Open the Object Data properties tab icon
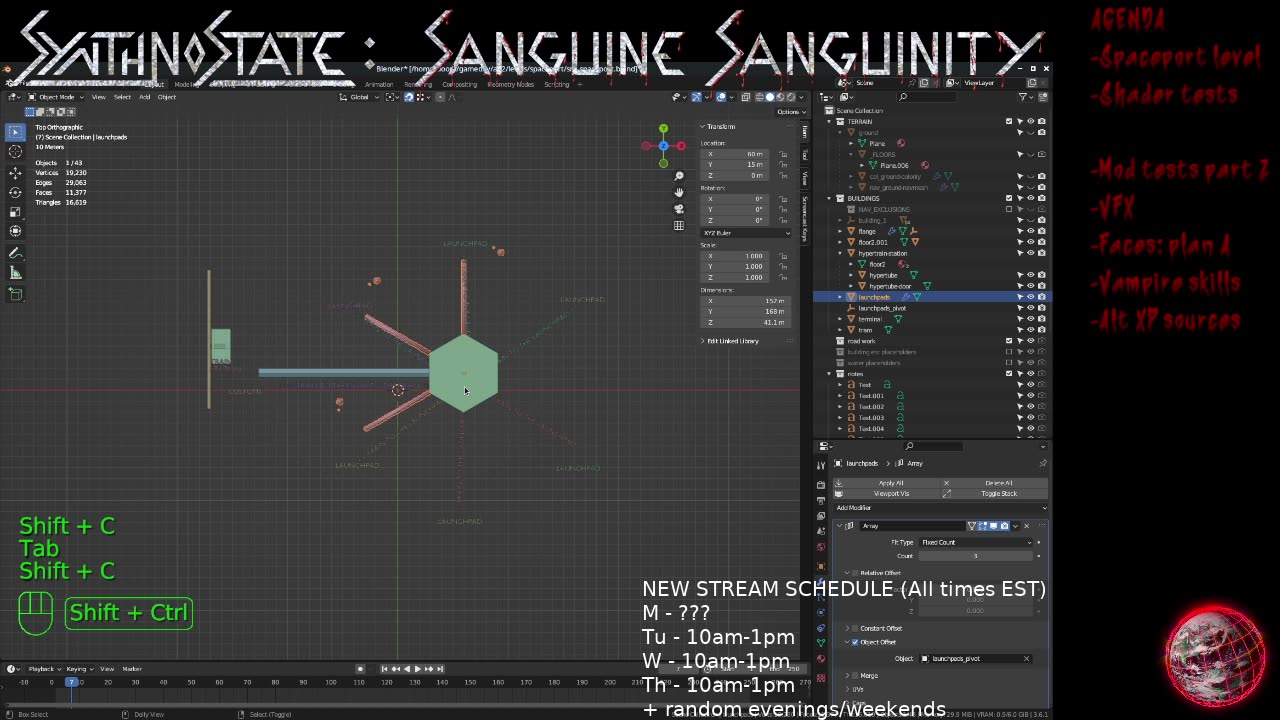Screen dimensions: 1280x720 [x=822, y=643]
